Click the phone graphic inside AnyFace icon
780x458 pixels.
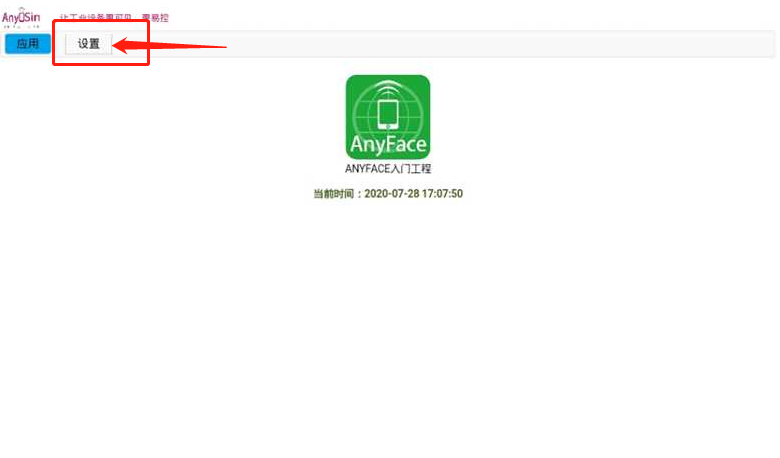coord(388,114)
